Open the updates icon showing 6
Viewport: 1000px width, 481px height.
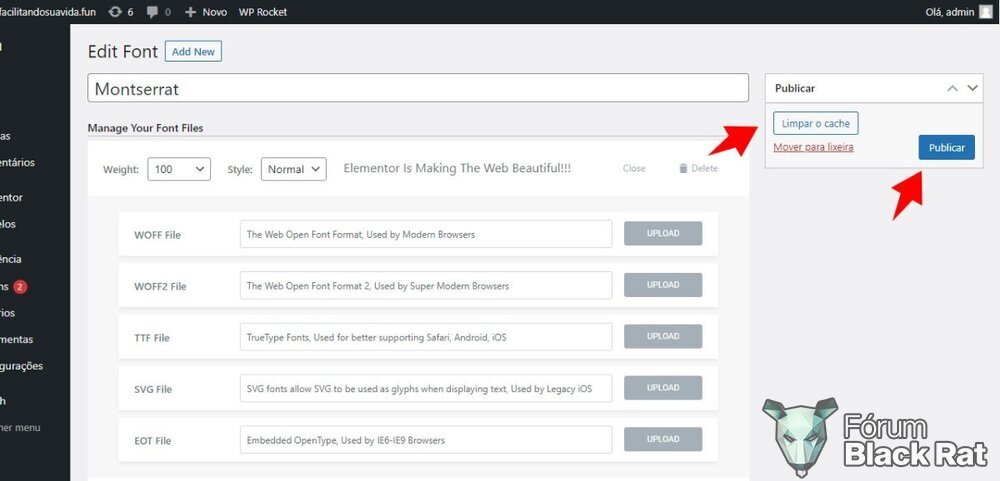pos(121,11)
